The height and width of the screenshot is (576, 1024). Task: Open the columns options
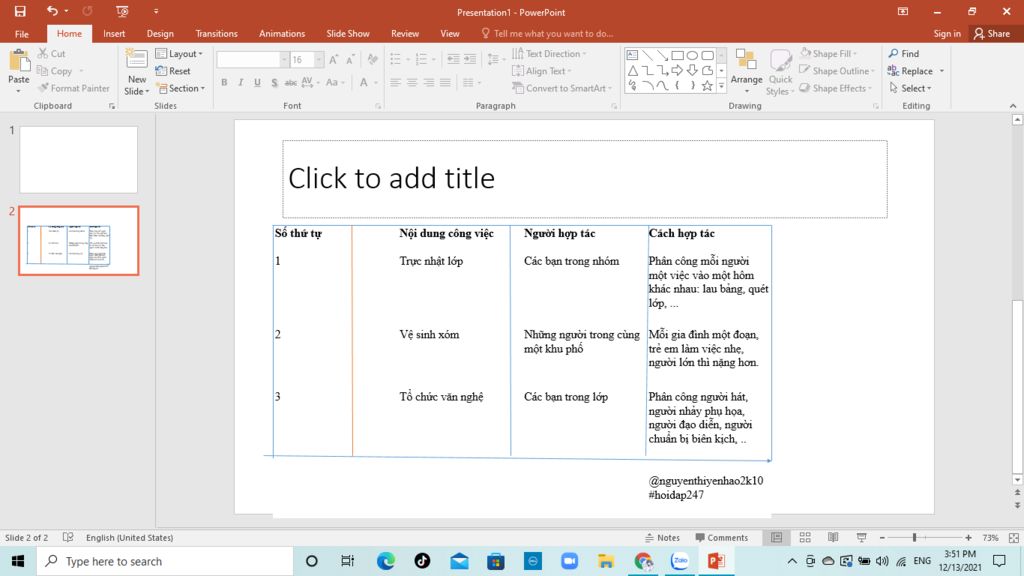pos(471,82)
